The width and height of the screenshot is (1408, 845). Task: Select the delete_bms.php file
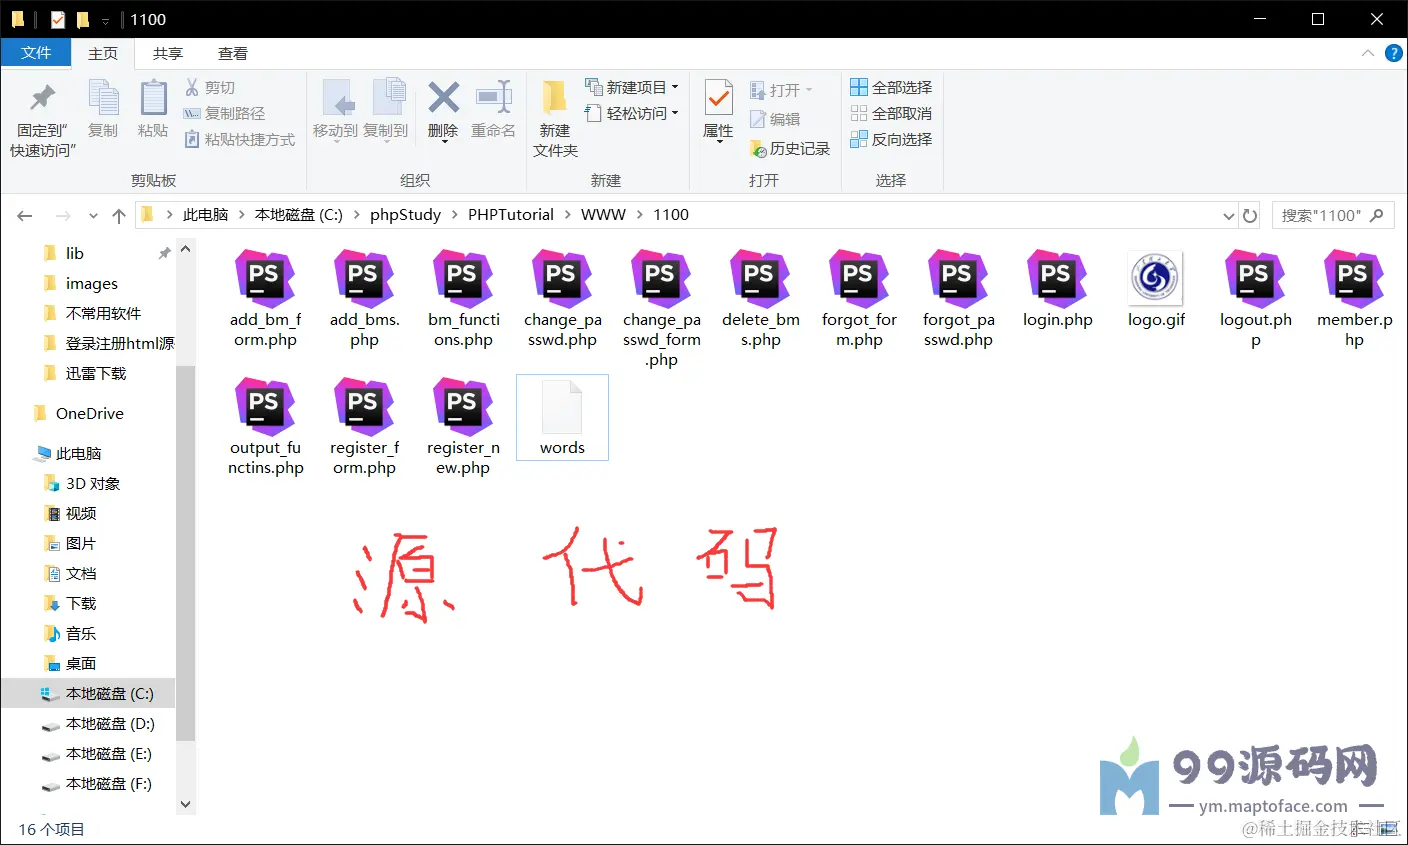[x=760, y=299]
